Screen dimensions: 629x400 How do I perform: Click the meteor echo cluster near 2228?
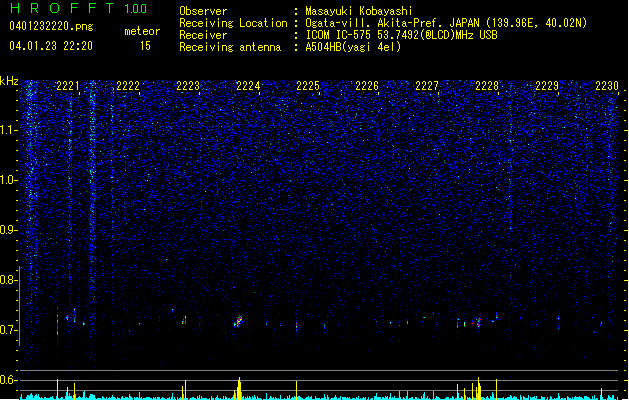pyautogui.click(x=478, y=321)
